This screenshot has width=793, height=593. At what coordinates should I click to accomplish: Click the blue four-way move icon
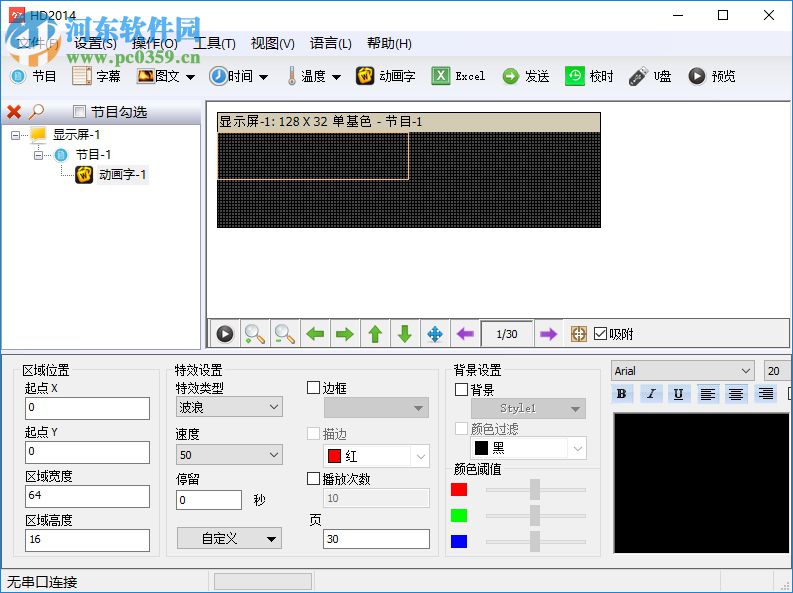point(435,334)
